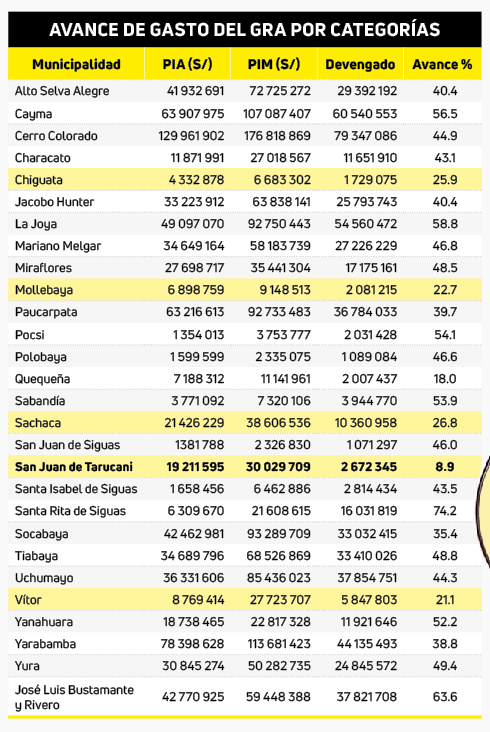Viewport: 490px width, 732px height.
Task: Select the Alto Selva Alegre row name
Action: click(x=62, y=91)
